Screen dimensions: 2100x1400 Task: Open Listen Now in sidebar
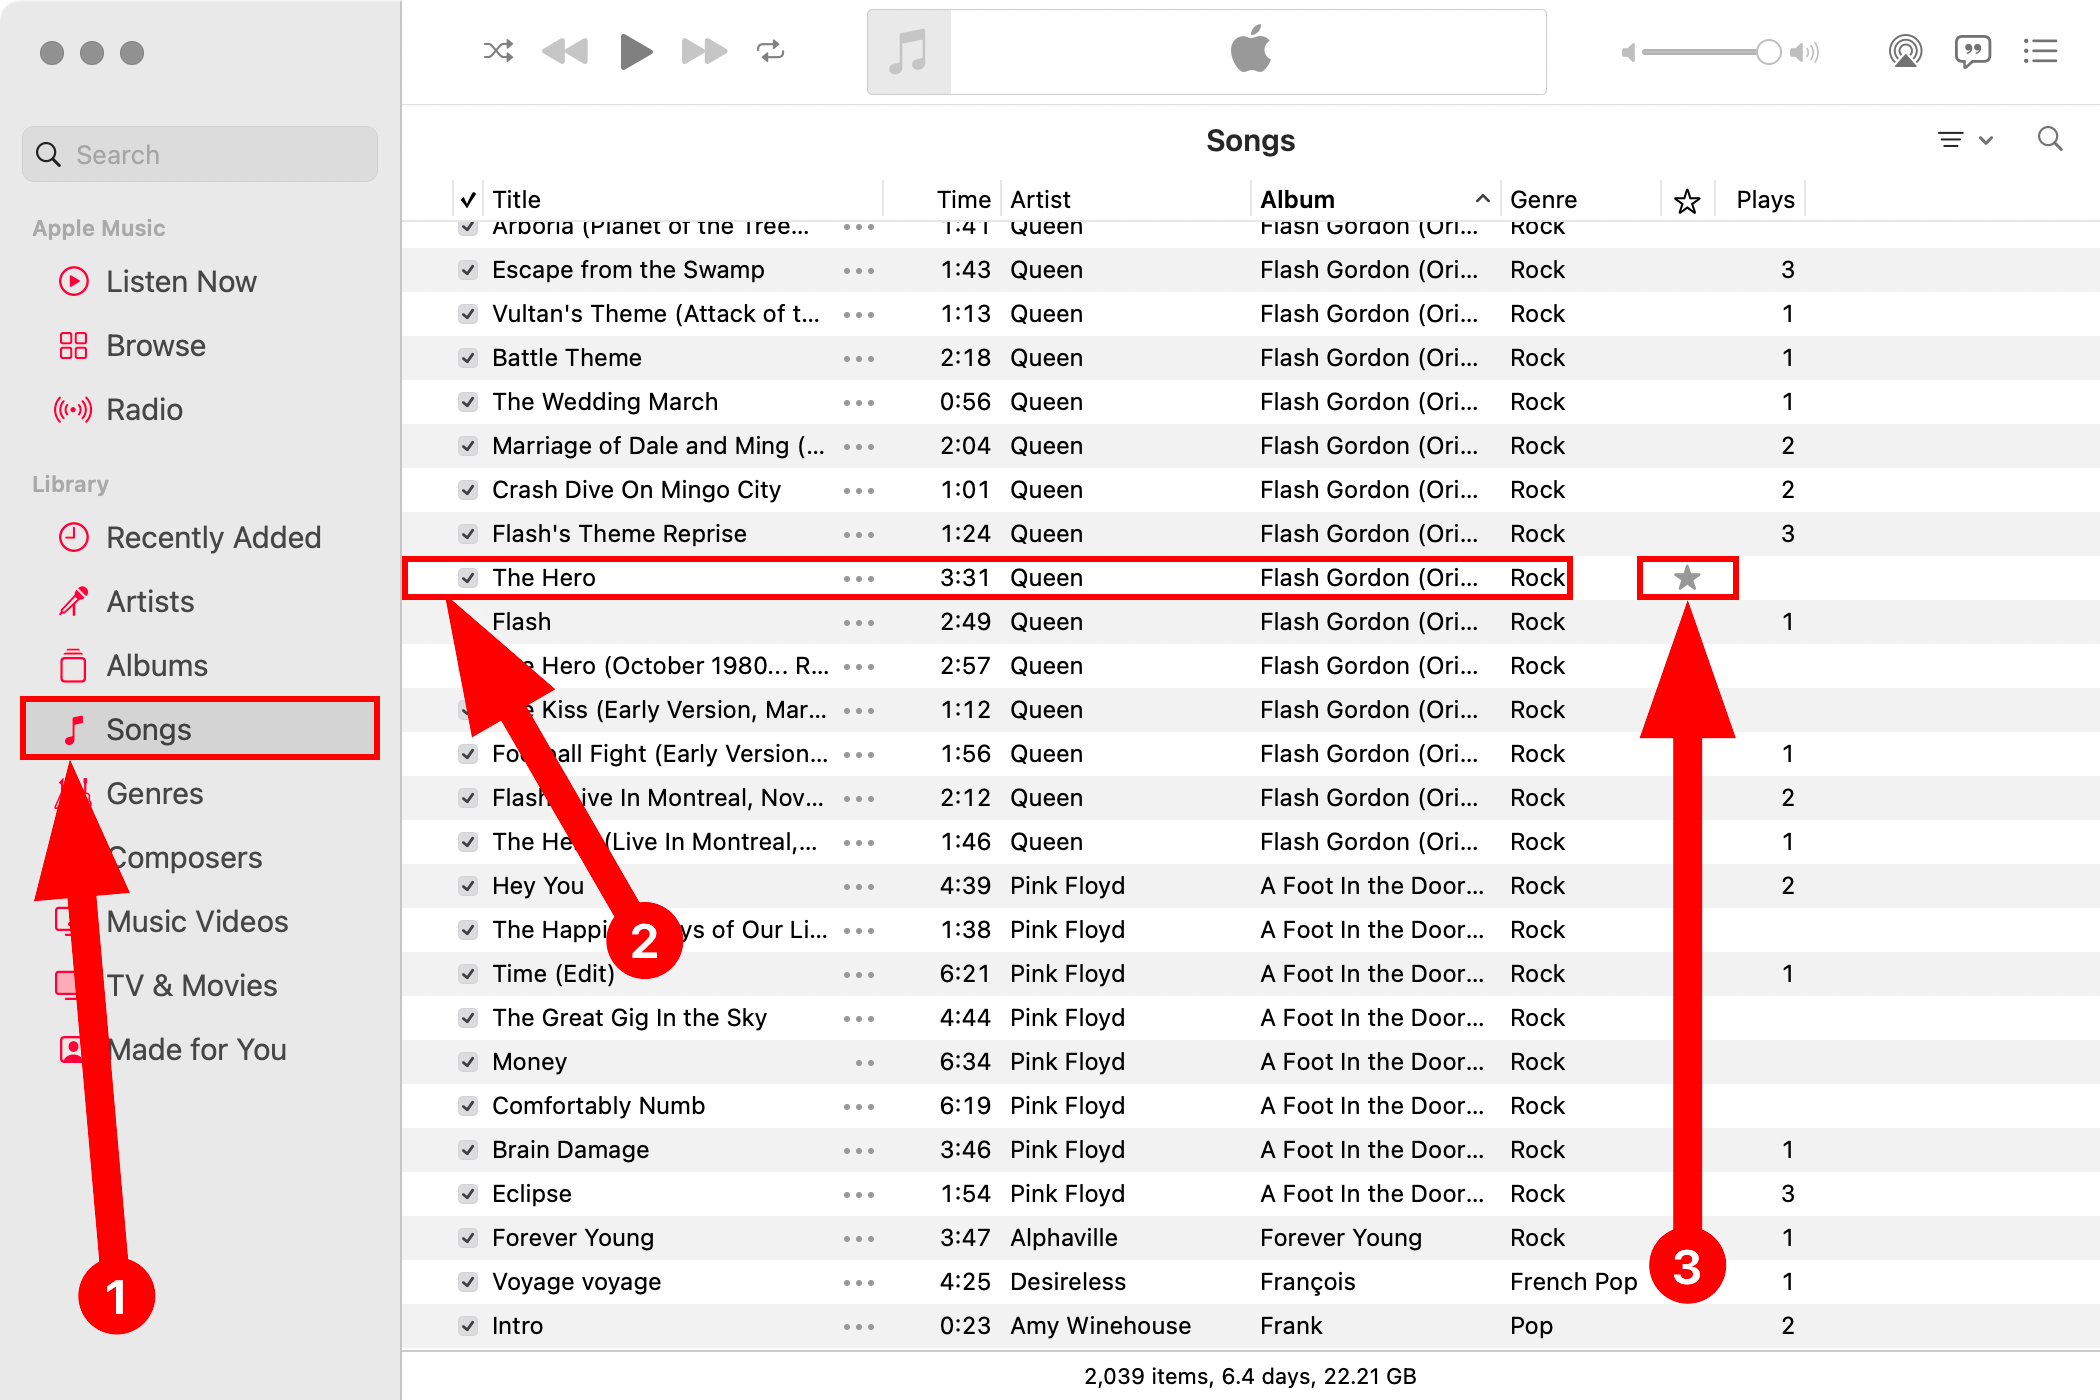pos(181,282)
